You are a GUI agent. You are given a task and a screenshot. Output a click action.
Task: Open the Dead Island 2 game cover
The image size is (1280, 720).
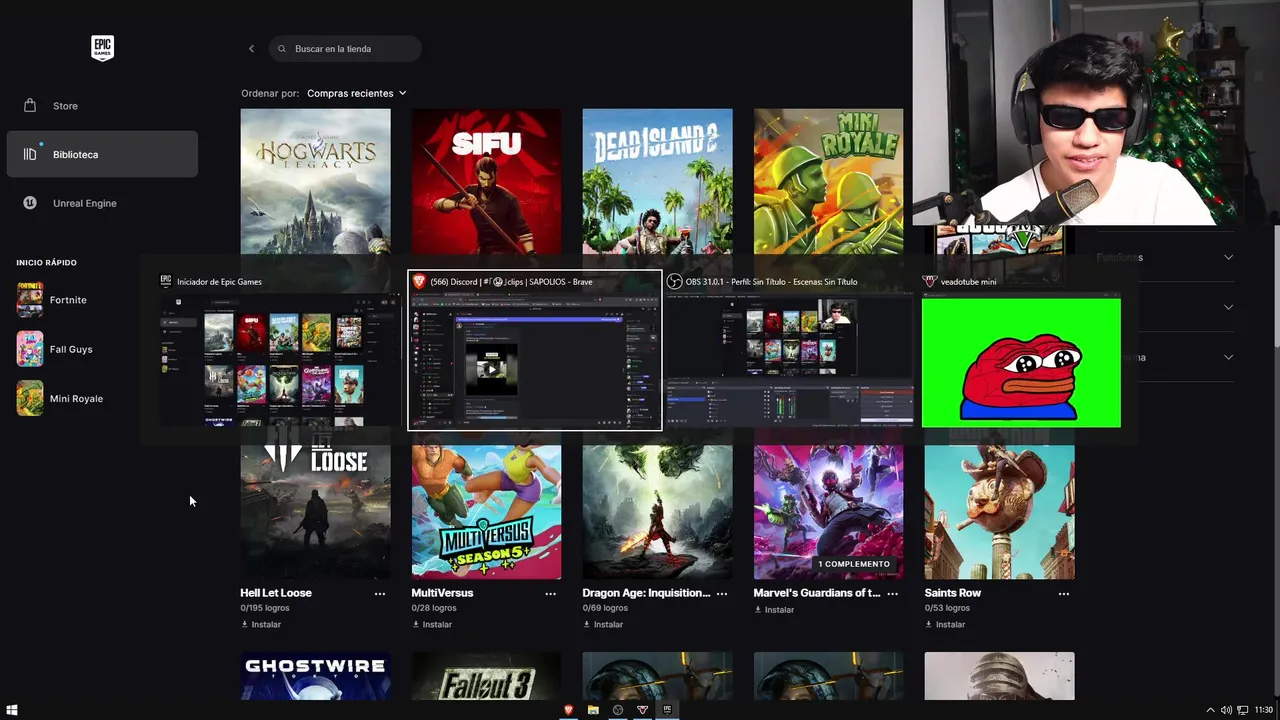click(657, 182)
